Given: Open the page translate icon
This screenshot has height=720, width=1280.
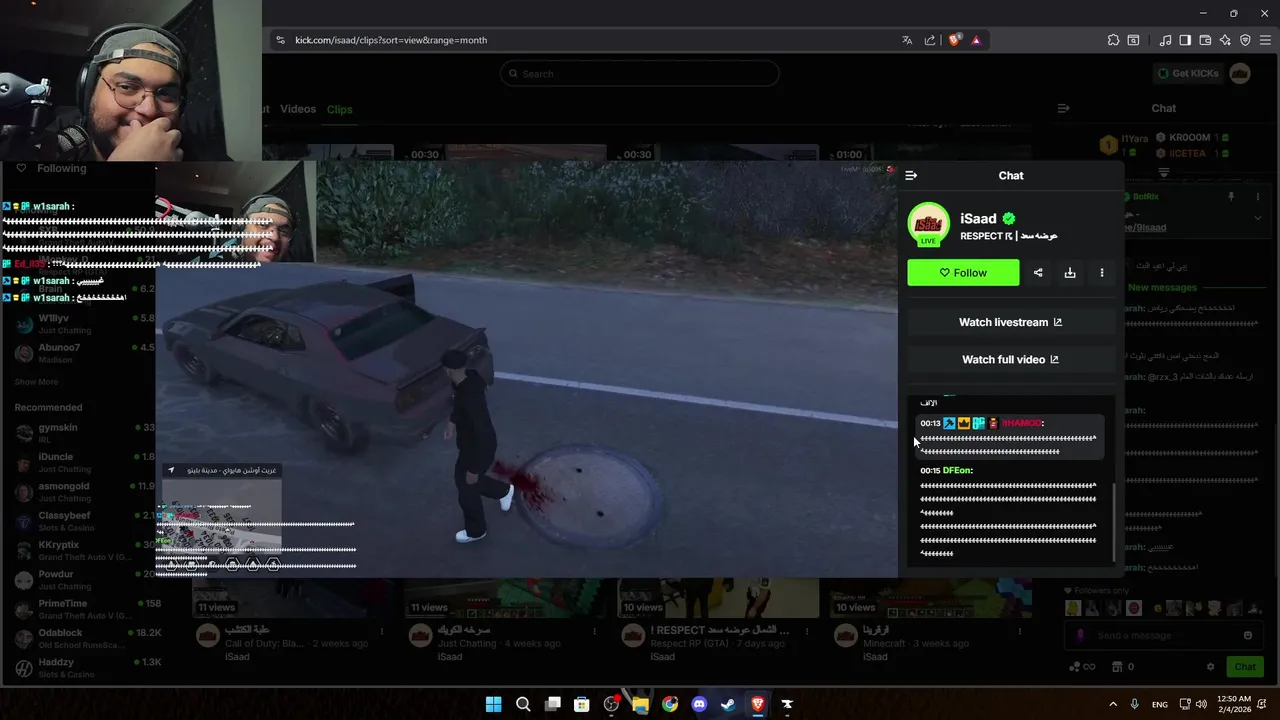Looking at the screenshot, I should tap(907, 40).
